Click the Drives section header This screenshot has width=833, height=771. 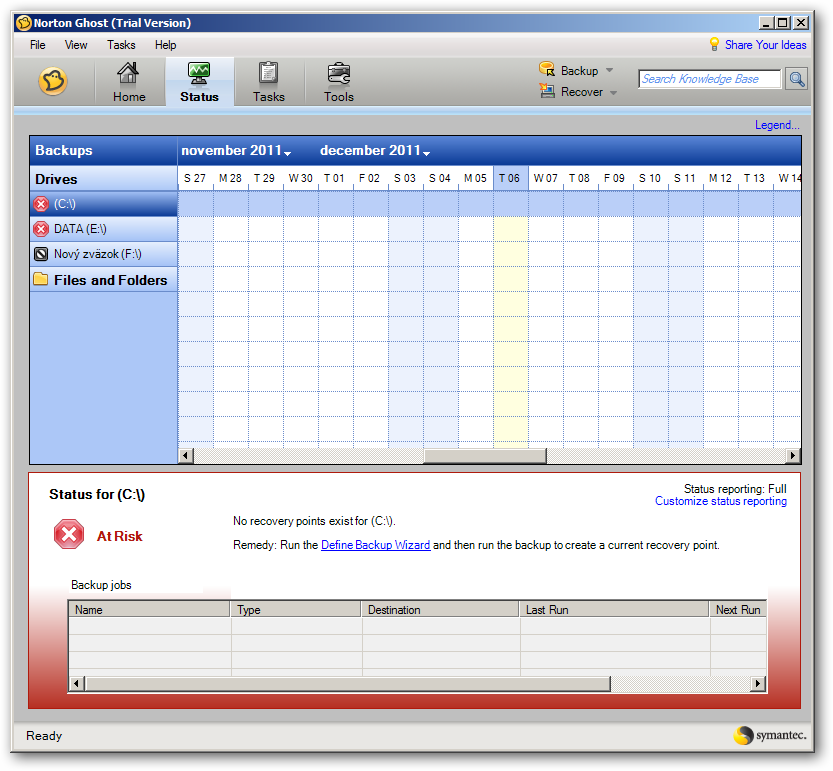click(104, 179)
